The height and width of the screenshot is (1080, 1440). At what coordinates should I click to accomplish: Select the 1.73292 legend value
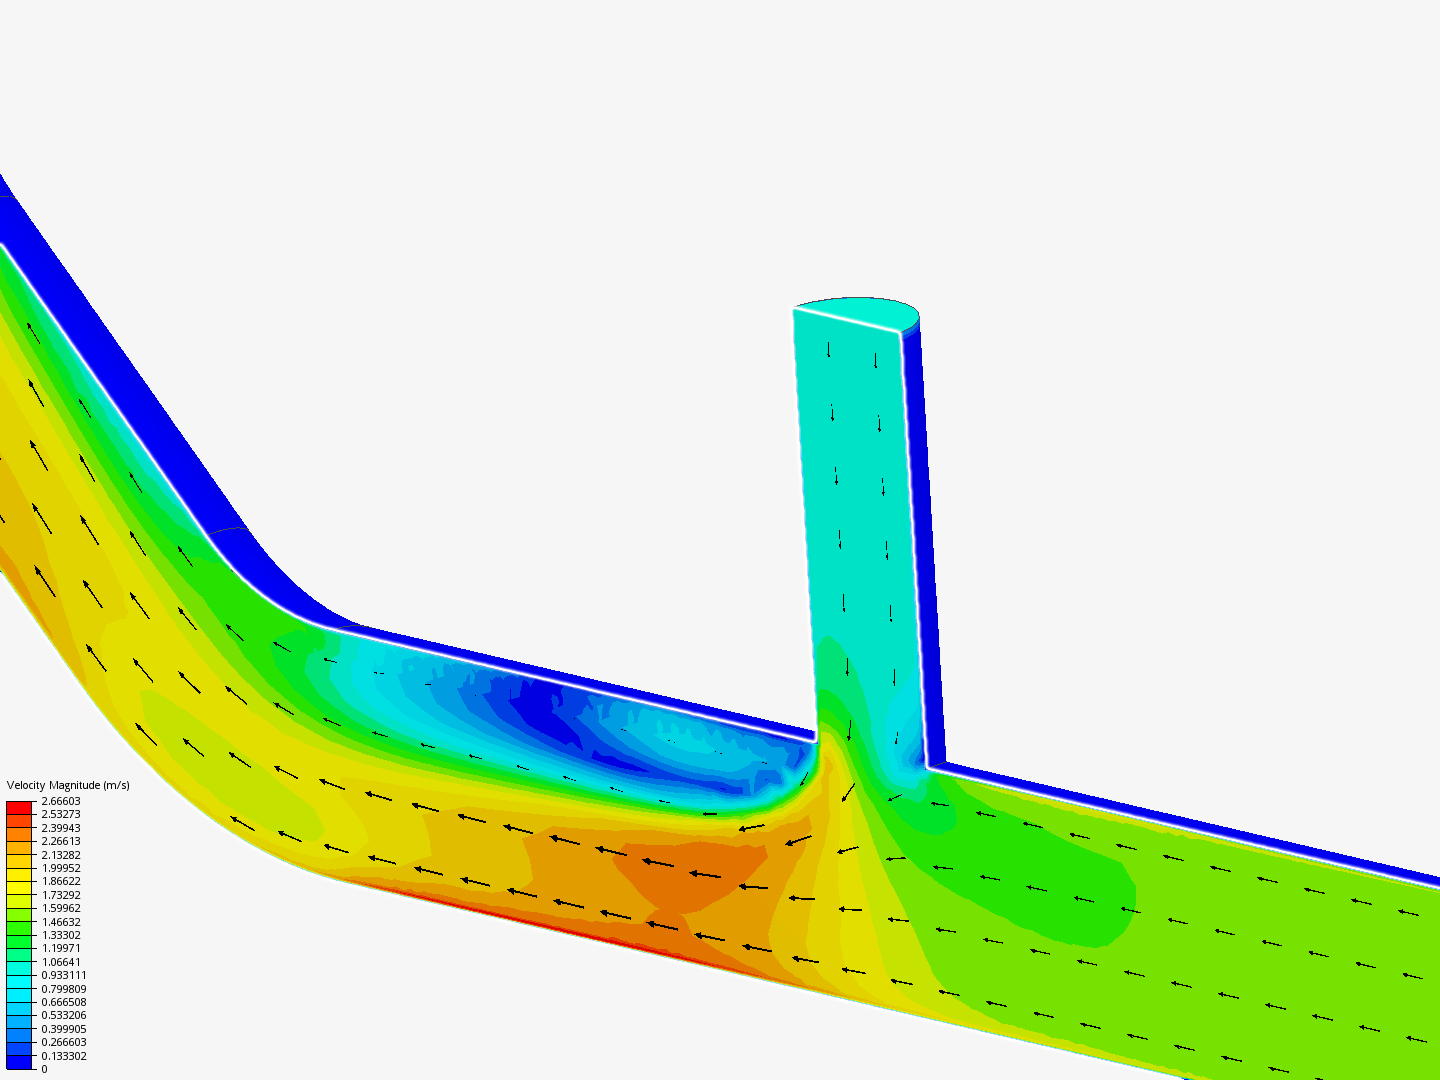61,895
